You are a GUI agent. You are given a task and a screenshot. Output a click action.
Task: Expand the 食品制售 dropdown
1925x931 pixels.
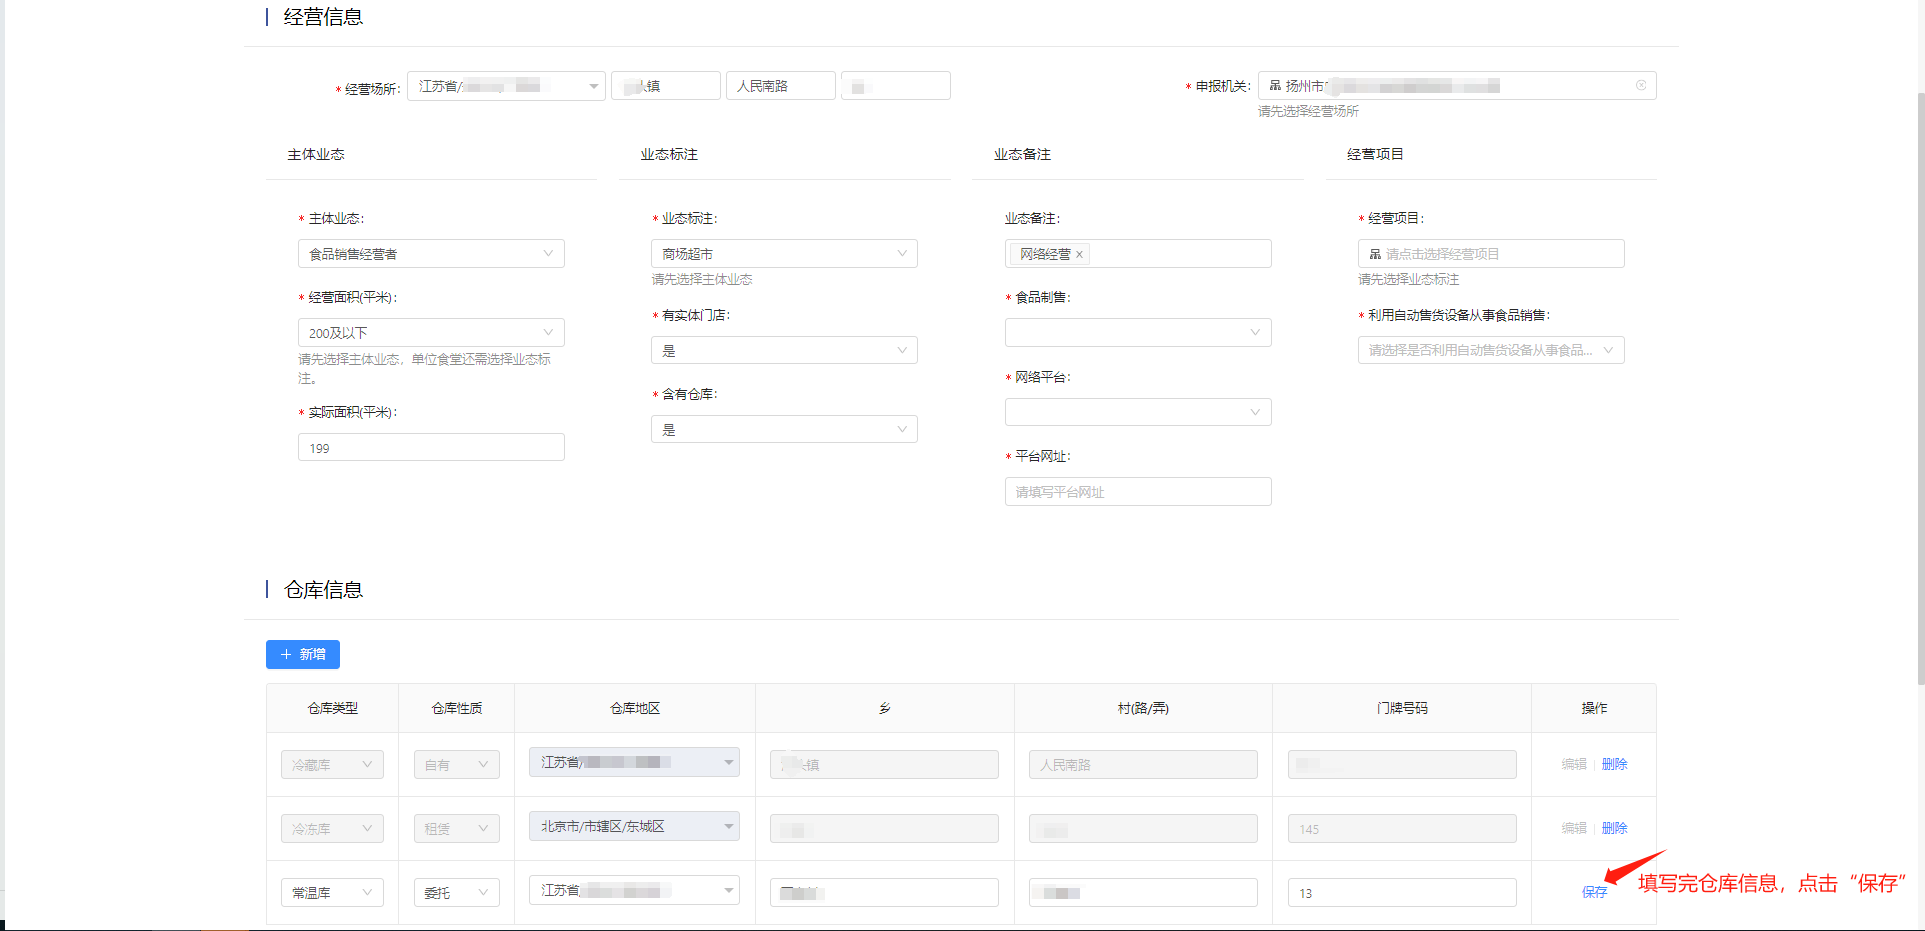click(1138, 333)
